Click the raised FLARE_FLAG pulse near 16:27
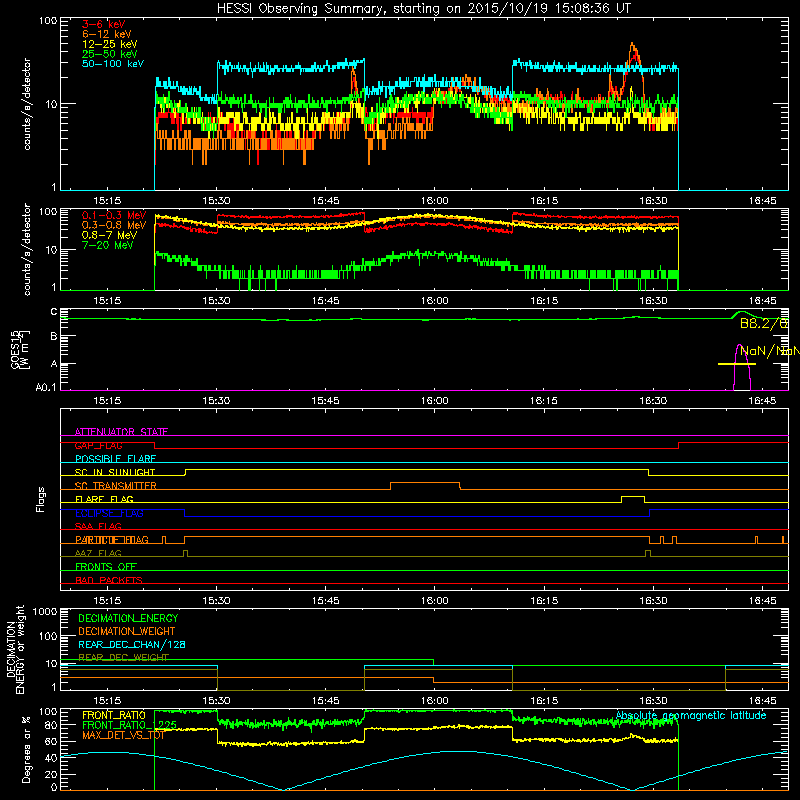The height and width of the screenshot is (800, 800). 633,496
